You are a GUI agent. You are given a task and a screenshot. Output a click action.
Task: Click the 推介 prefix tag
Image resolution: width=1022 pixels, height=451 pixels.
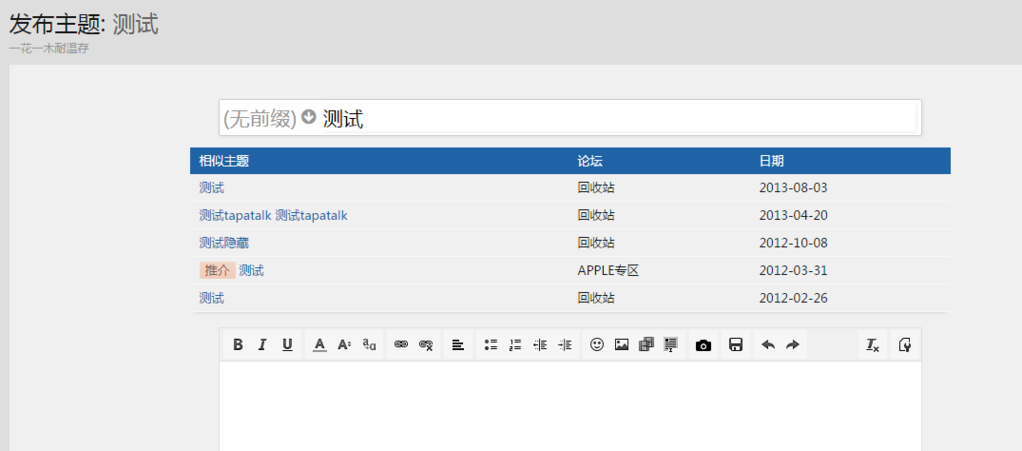[217, 270]
